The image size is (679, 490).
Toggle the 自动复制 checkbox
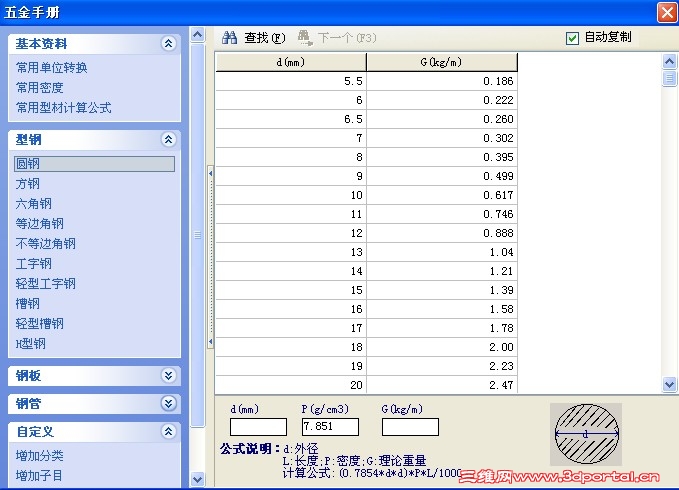pos(572,39)
